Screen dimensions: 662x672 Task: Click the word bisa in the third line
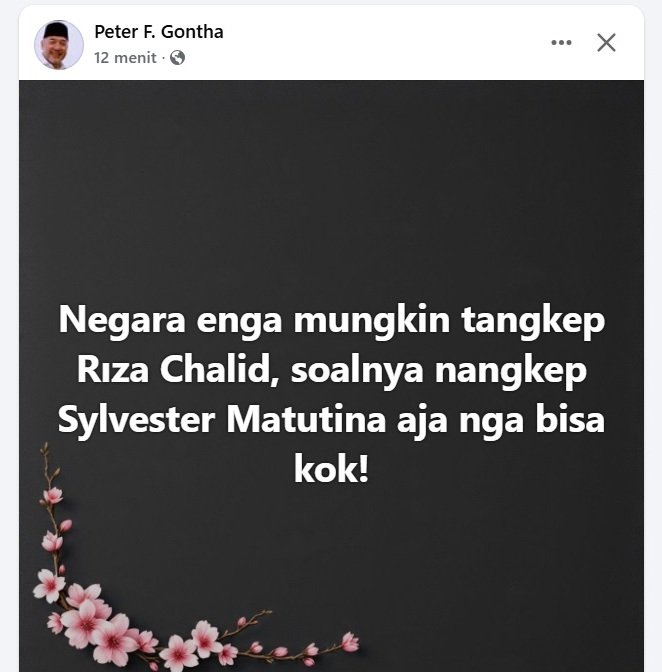click(570, 420)
